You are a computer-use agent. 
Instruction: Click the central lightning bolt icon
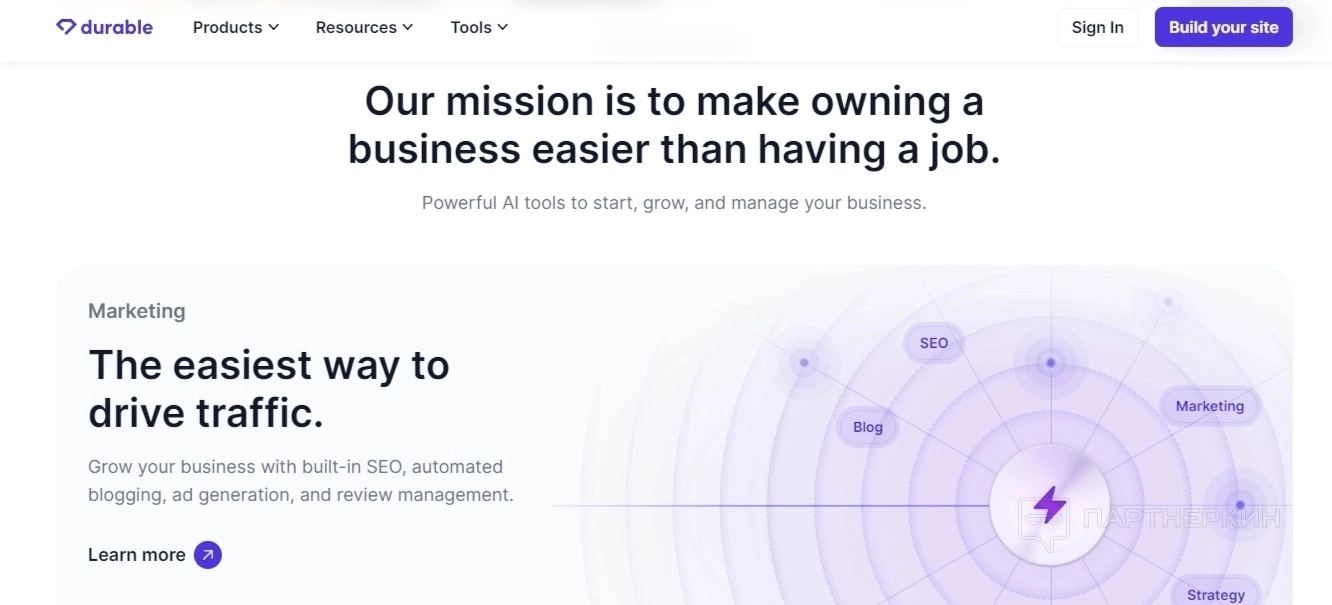click(1049, 504)
